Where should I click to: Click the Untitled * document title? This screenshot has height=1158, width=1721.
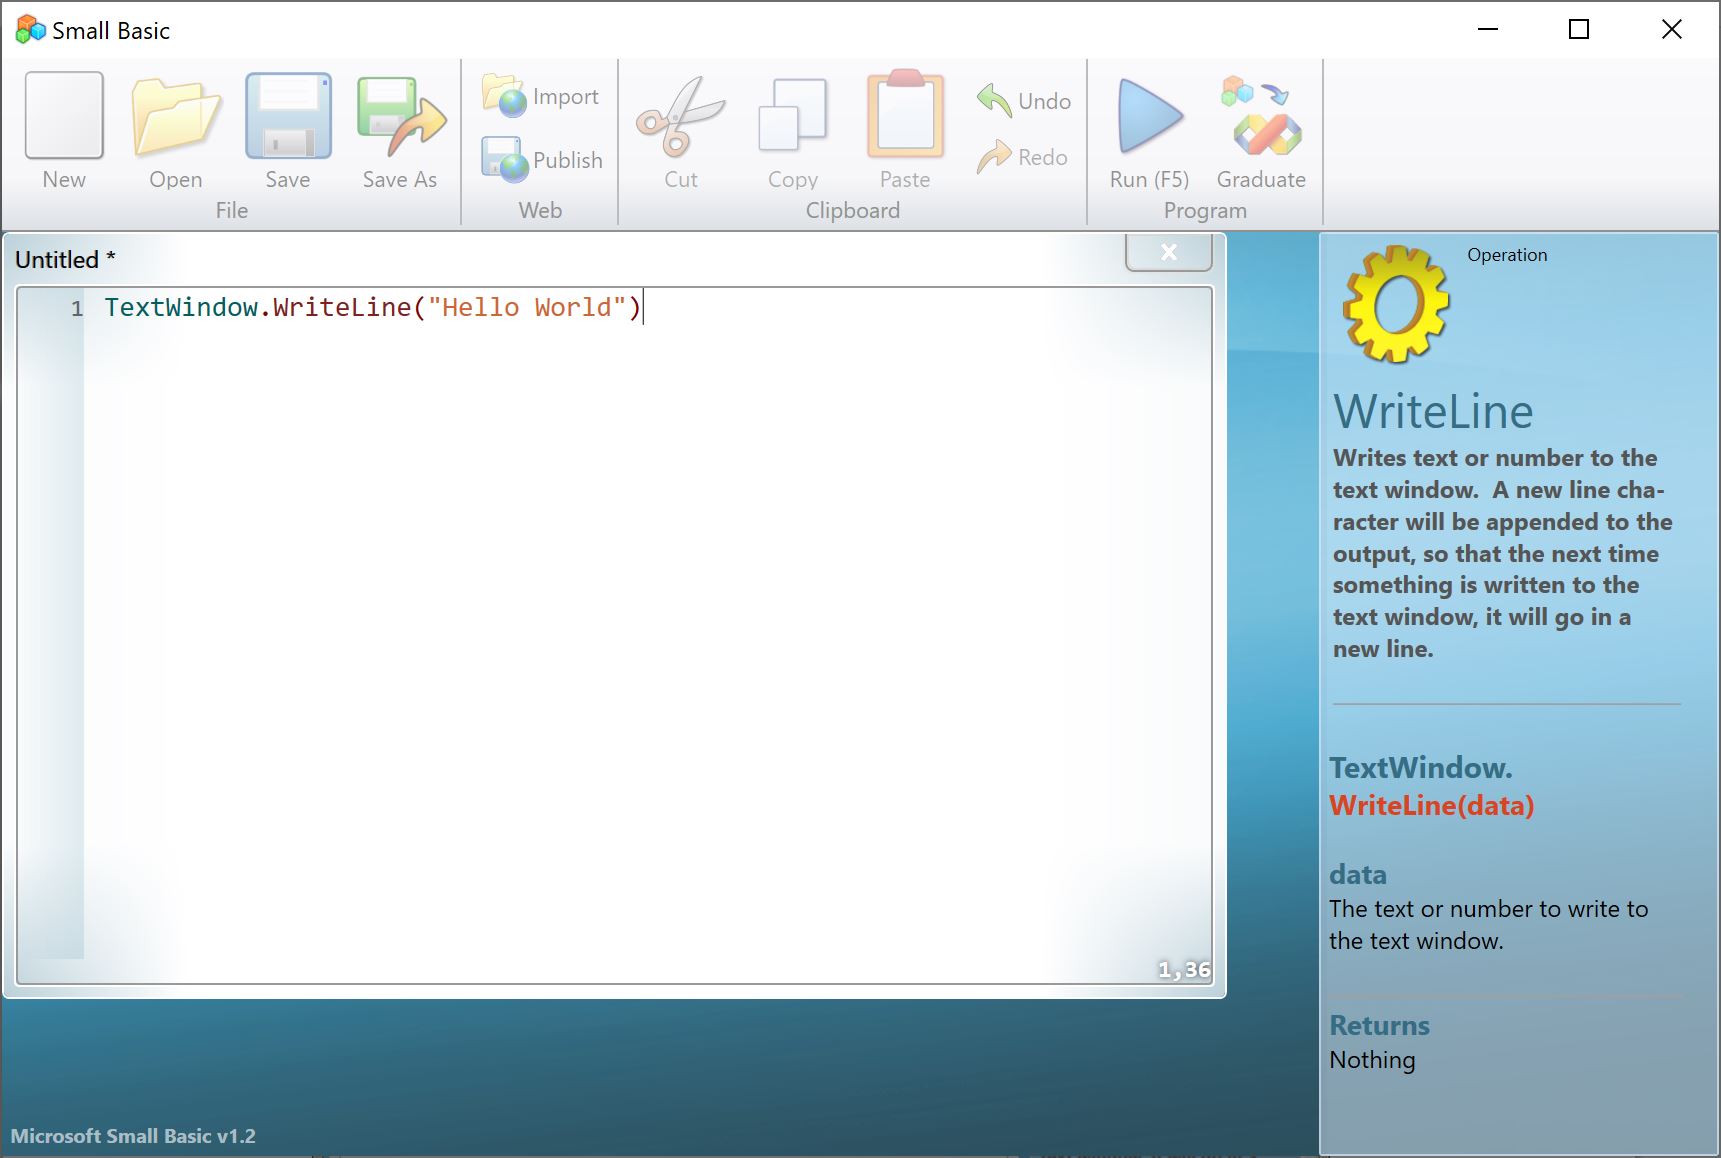pyautogui.click(x=65, y=260)
